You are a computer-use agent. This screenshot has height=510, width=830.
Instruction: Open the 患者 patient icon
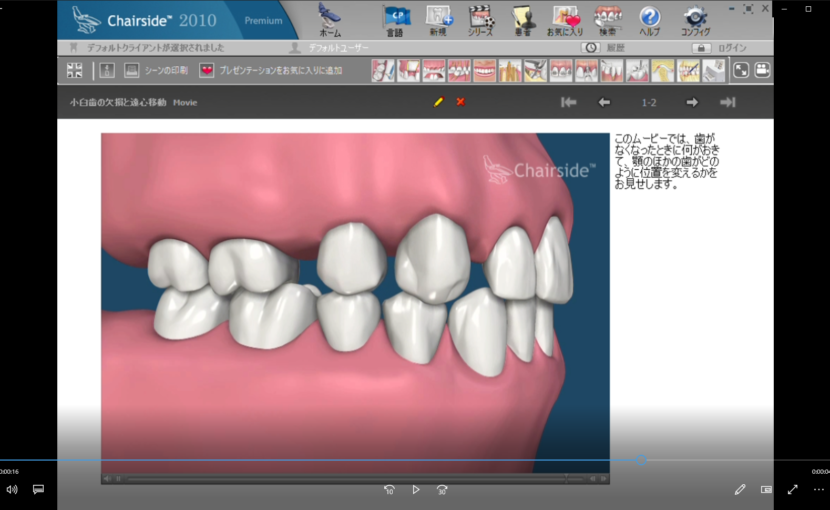523,20
